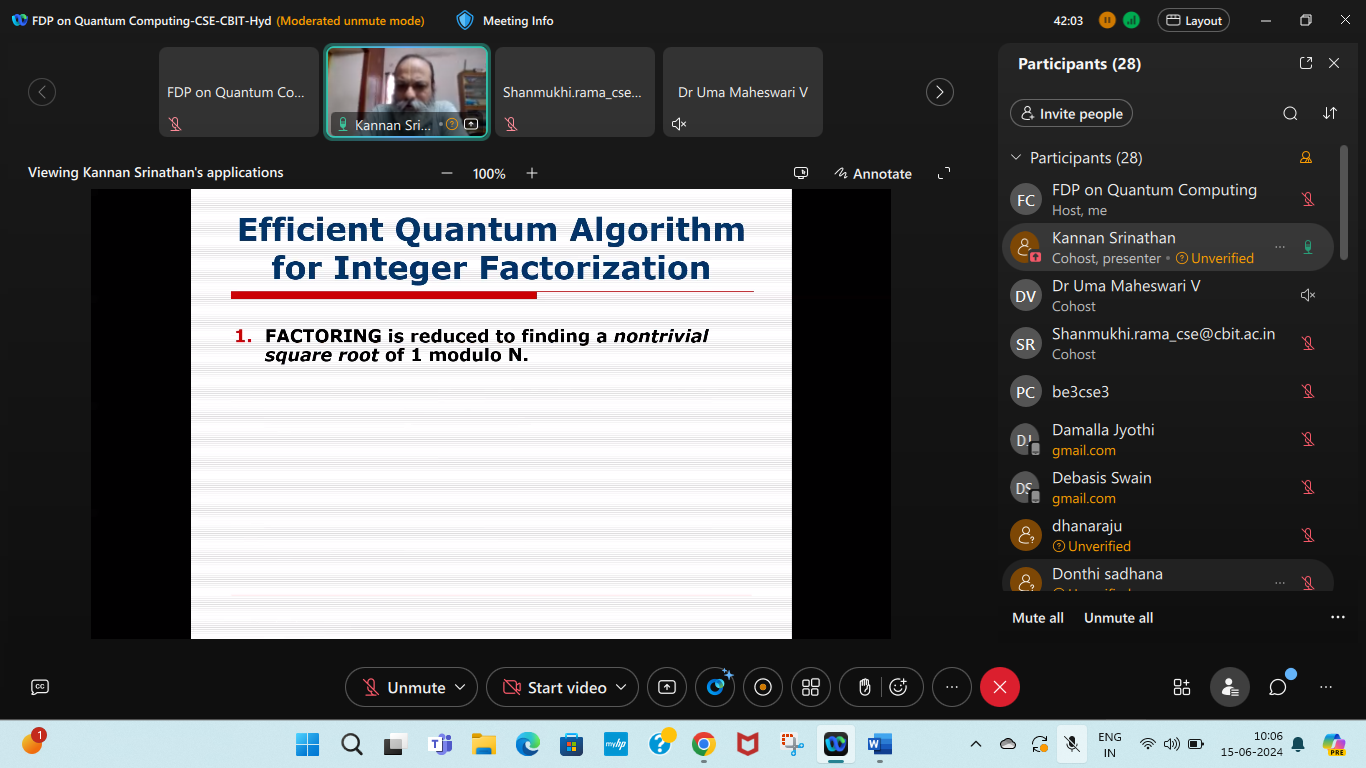The image size is (1366, 768).
Task: Go to previous video thumbnails arrow
Action: click(42, 92)
